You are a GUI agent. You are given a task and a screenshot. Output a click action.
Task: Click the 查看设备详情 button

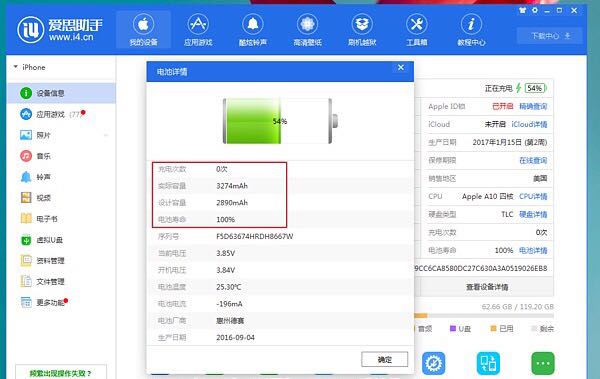487,287
